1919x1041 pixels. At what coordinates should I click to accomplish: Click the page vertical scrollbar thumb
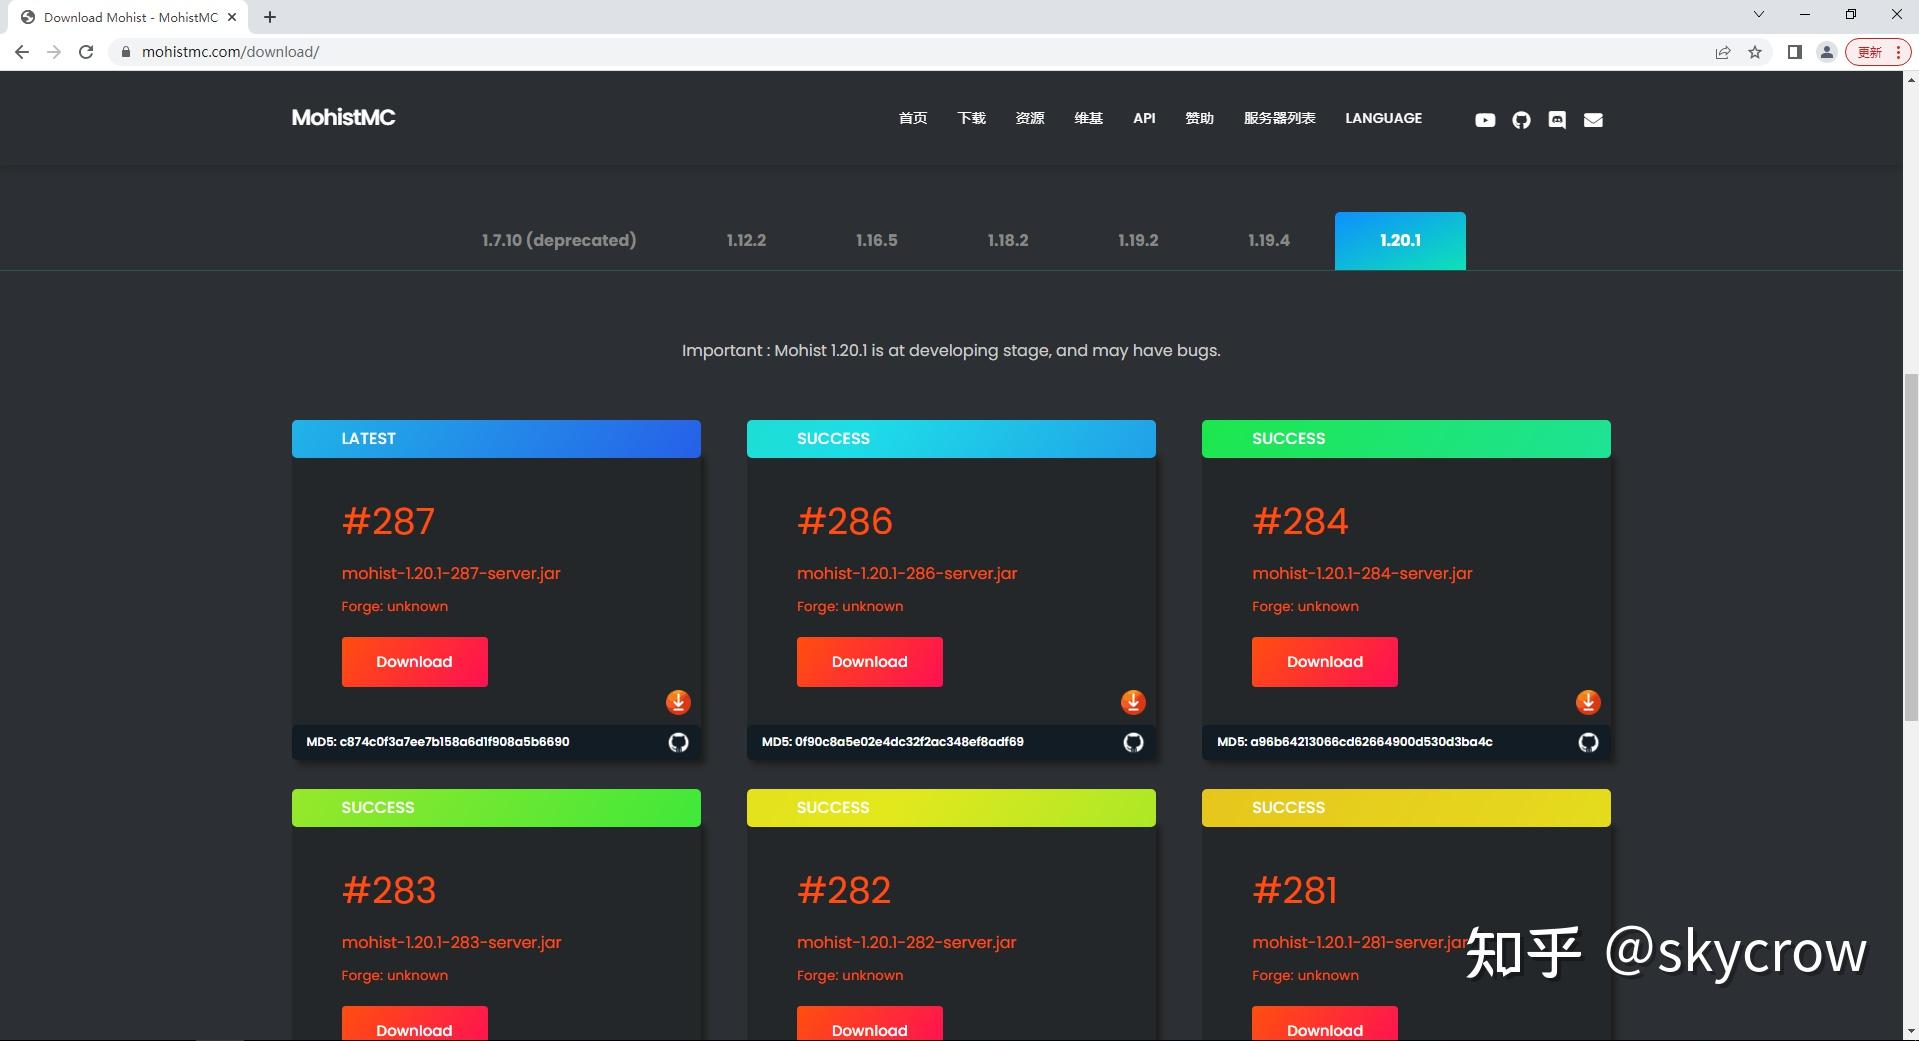1911,546
